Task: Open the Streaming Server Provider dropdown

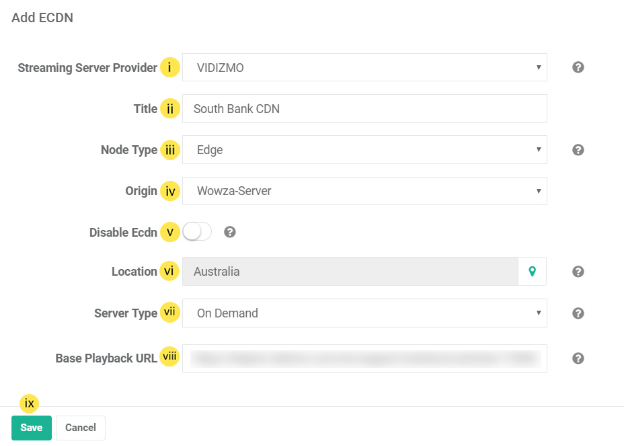Action: pyautogui.click(x=365, y=68)
